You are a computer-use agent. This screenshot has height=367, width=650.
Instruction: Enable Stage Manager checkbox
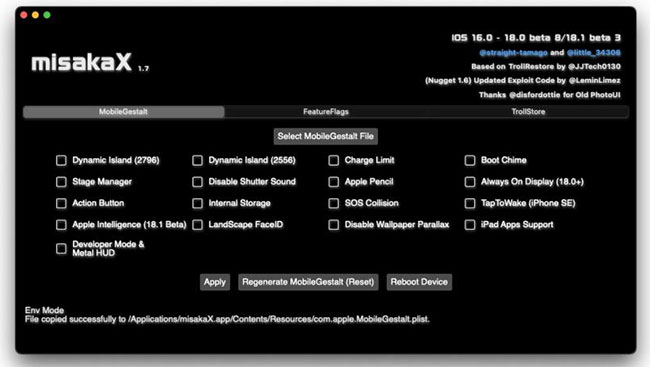[61, 182]
